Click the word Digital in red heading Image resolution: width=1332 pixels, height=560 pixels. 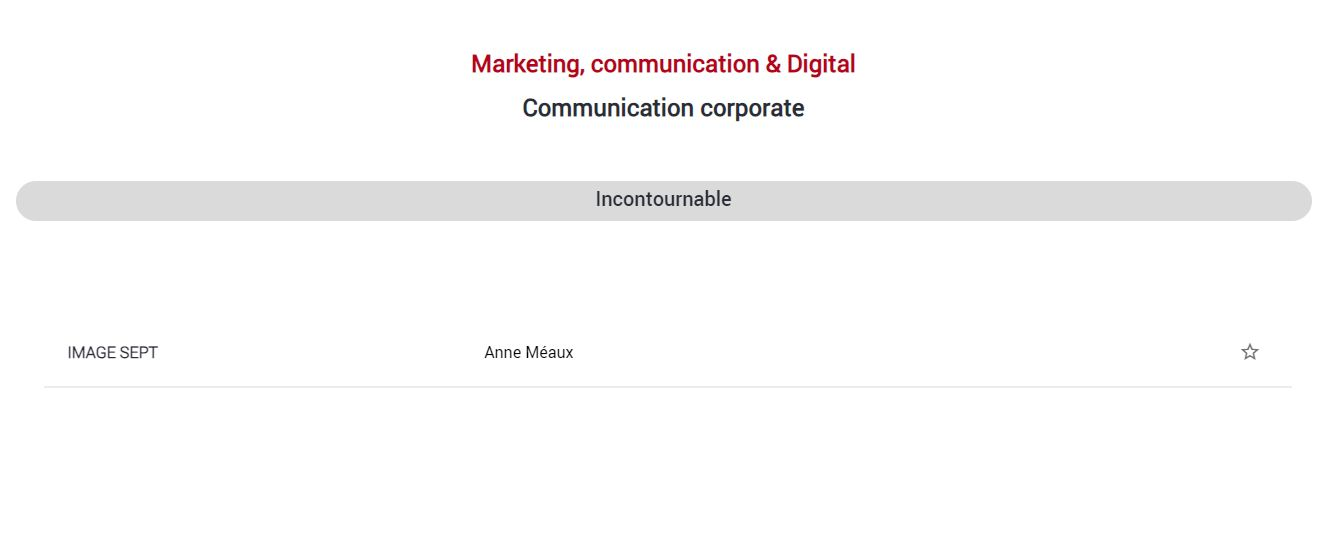tap(821, 64)
